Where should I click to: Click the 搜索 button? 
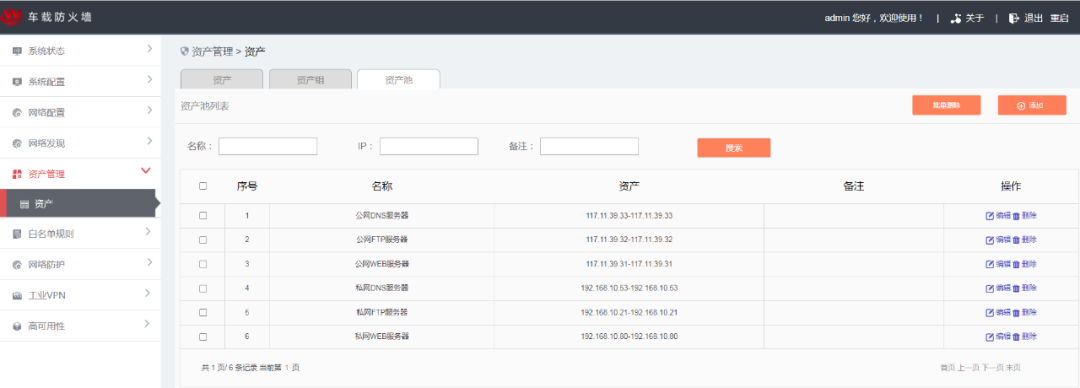pyautogui.click(x=734, y=147)
